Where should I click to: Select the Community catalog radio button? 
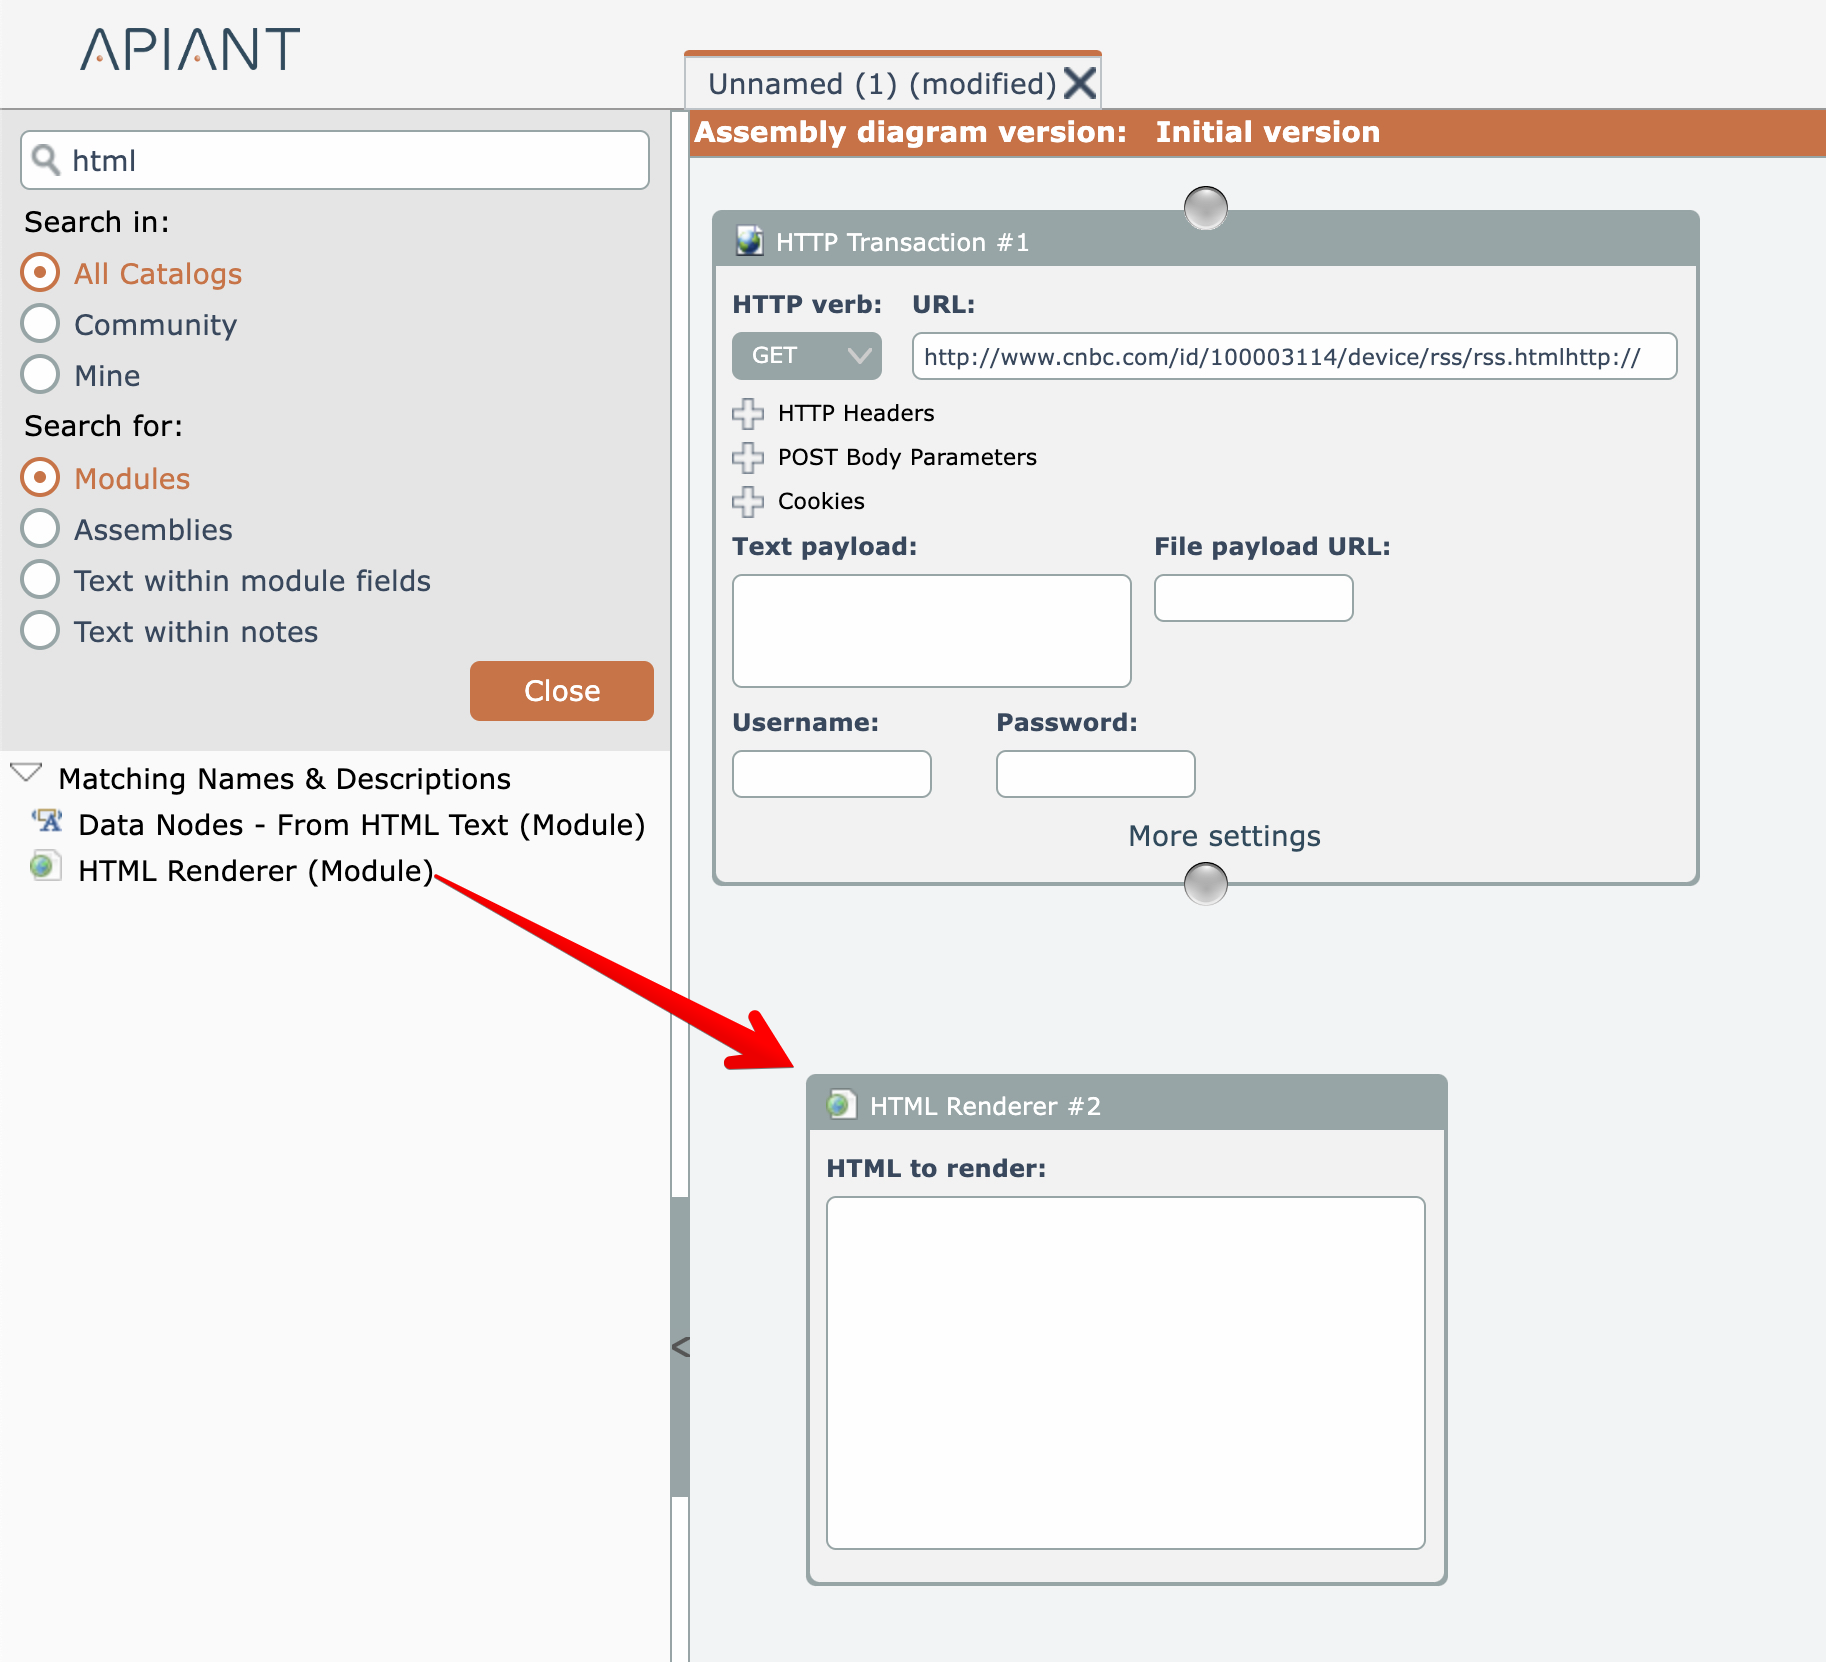40,324
